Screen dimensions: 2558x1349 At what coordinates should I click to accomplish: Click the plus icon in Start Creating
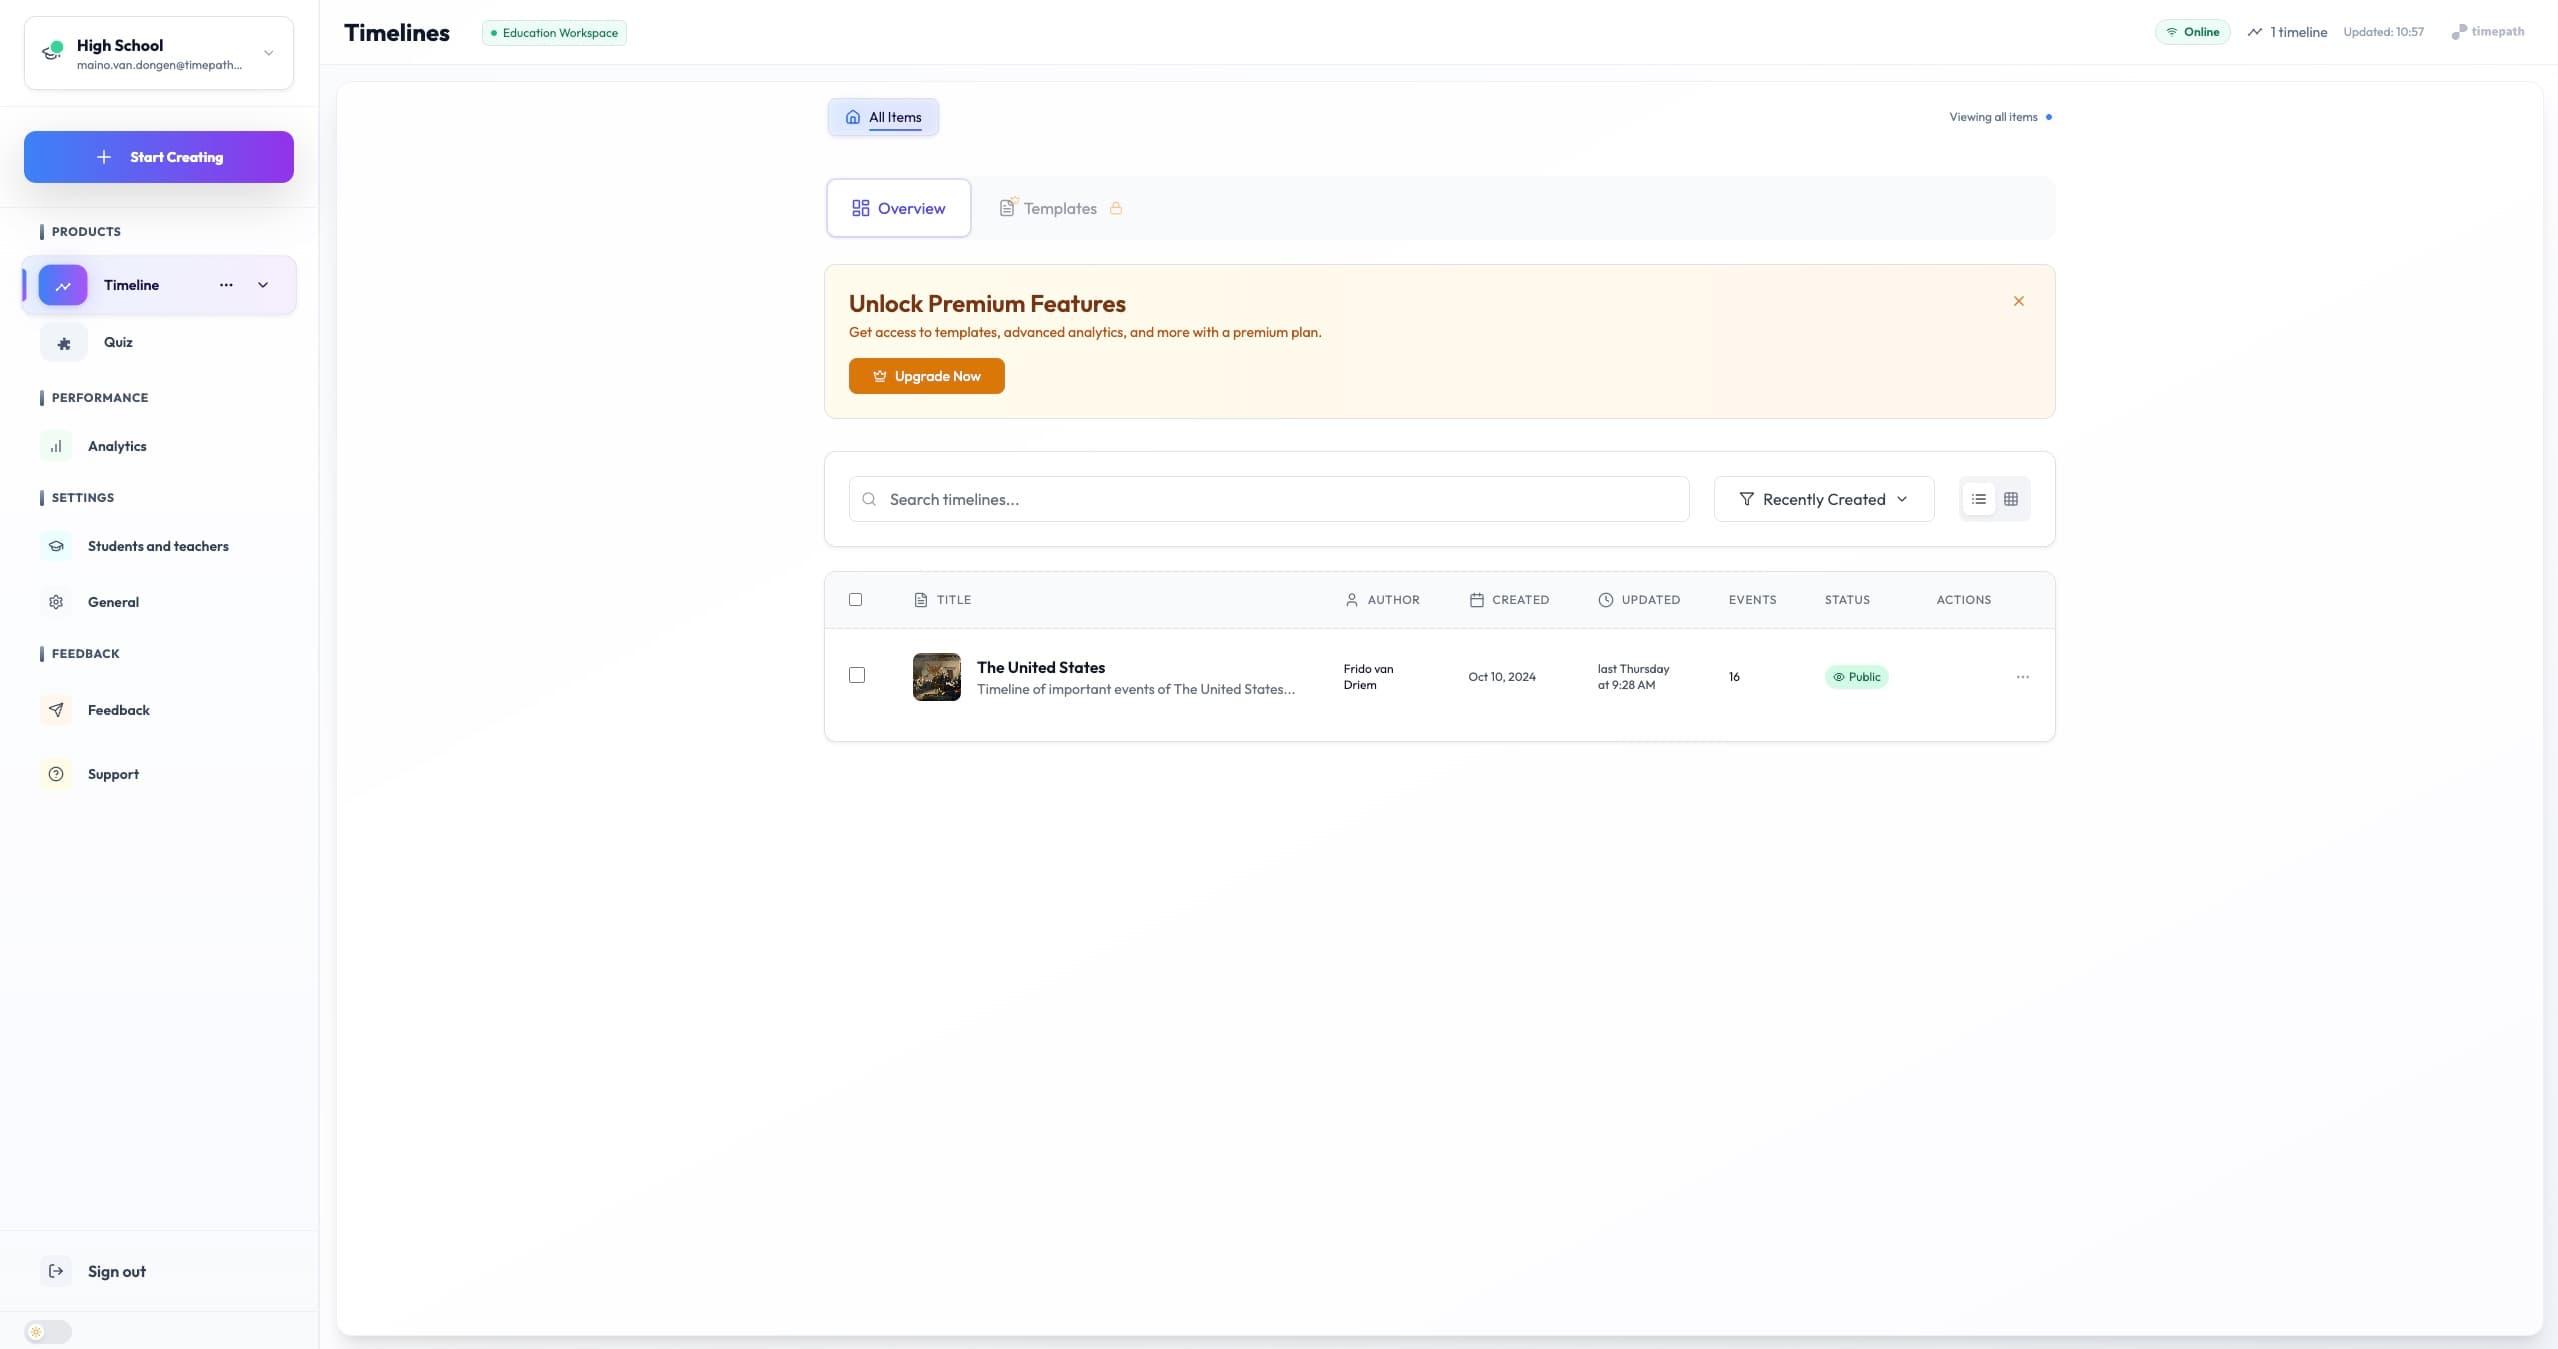click(x=104, y=157)
